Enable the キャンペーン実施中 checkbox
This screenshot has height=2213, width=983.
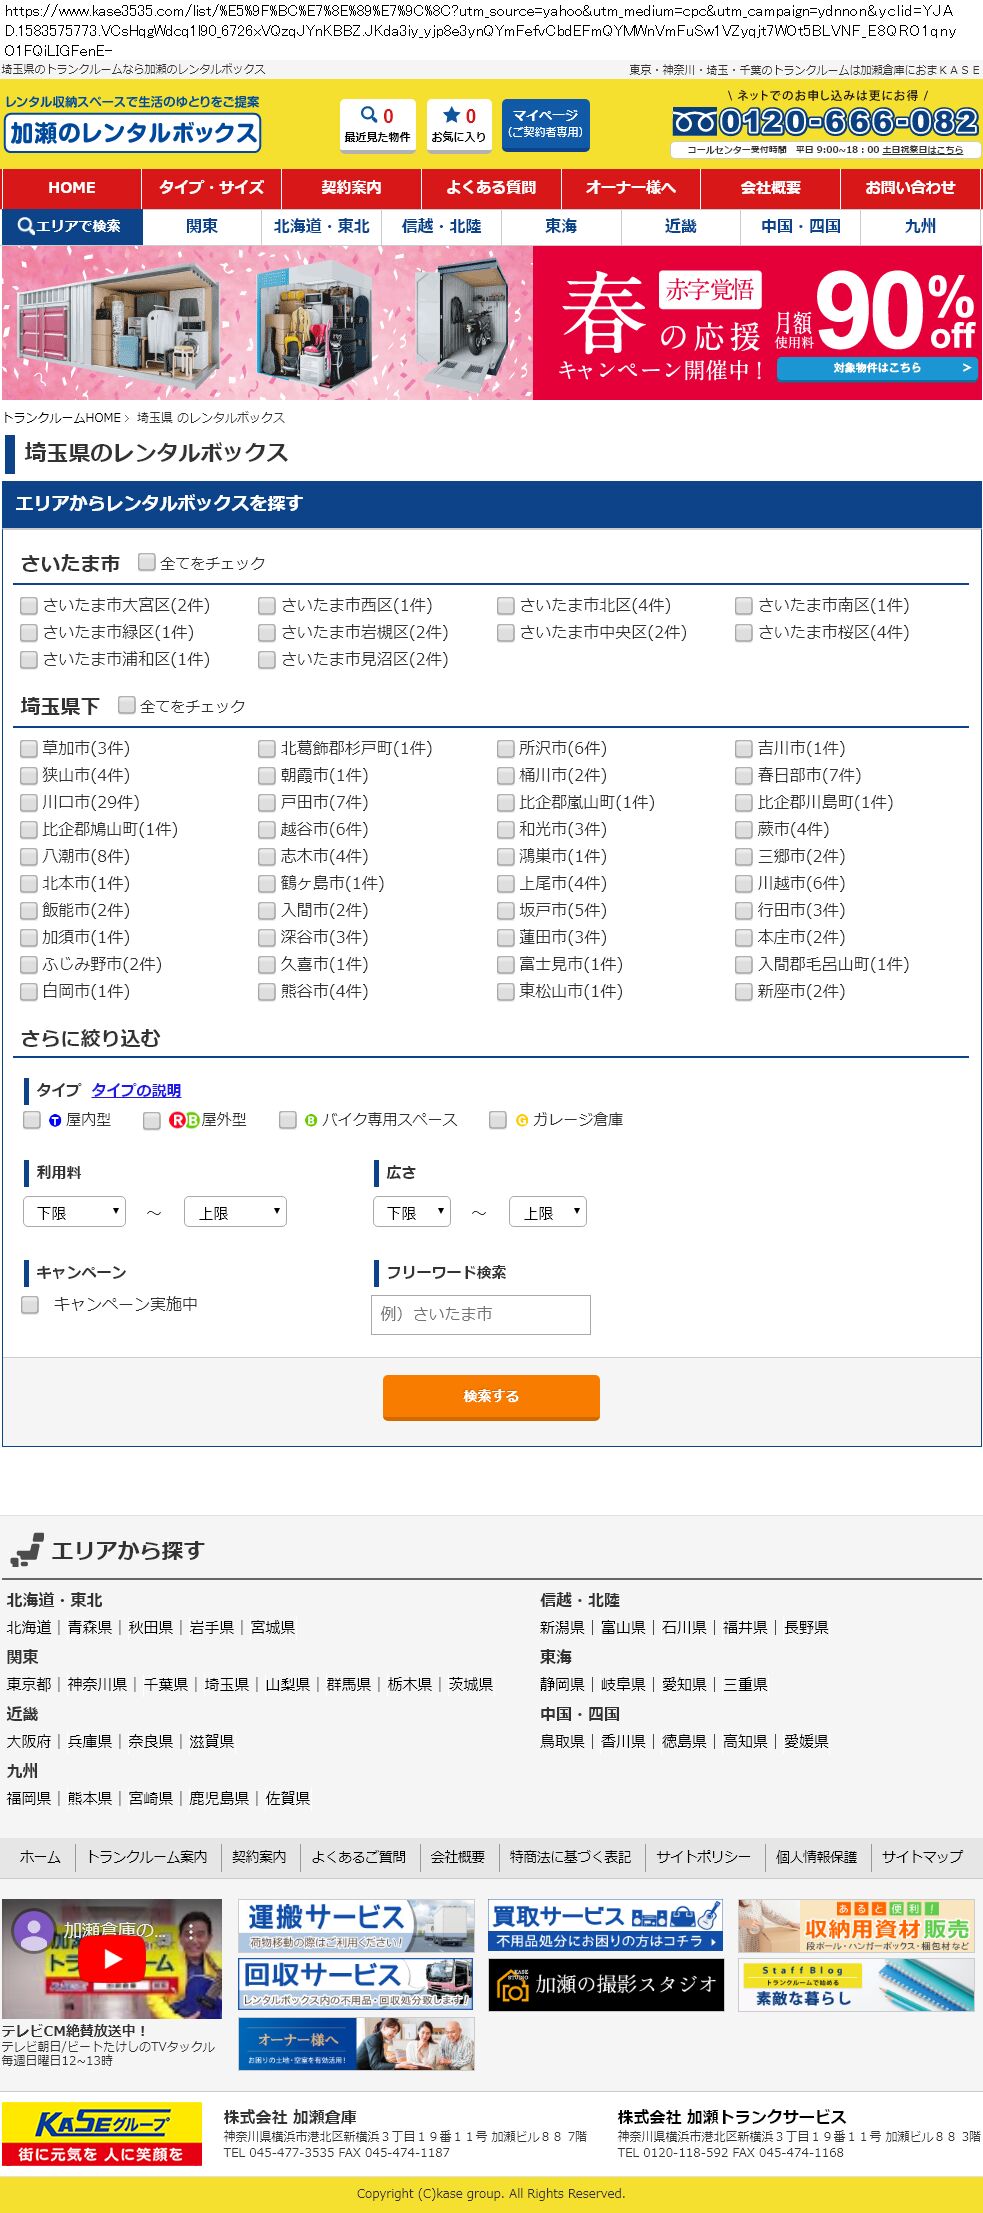coord(31,1305)
